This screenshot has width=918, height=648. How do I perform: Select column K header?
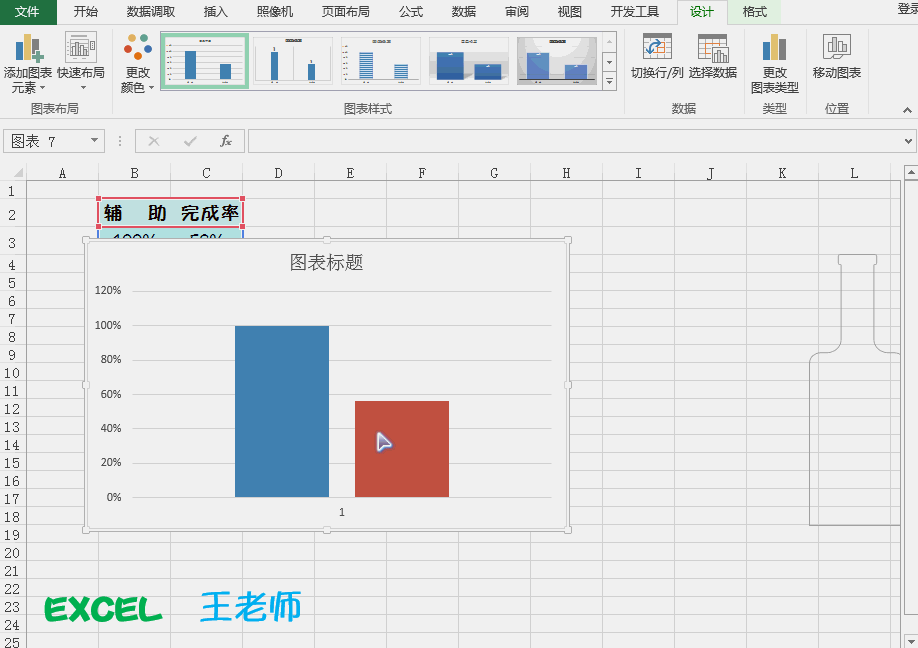click(782, 173)
